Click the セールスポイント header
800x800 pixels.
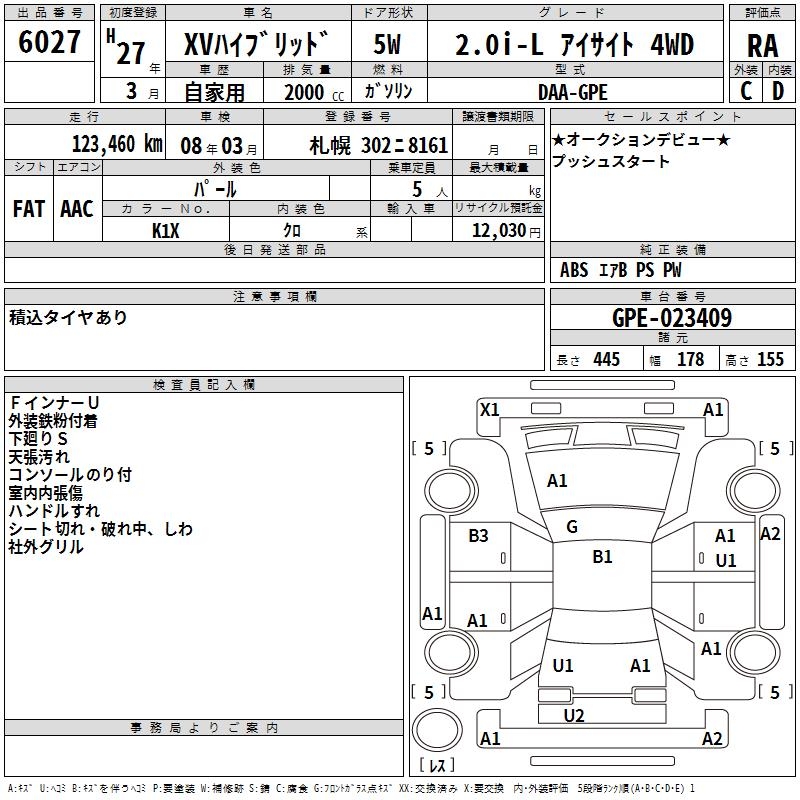coord(672,116)
